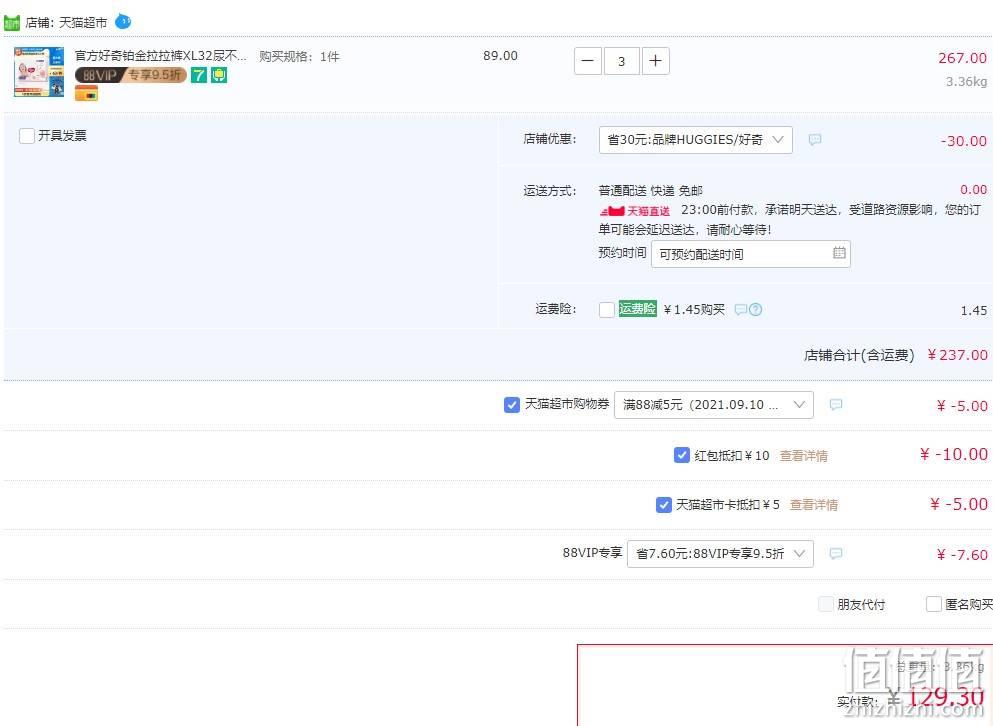This screenshot has width=993, height=726.
Task: Click the green Tmall supermarket logo icon
Action: tap(12, 23)
